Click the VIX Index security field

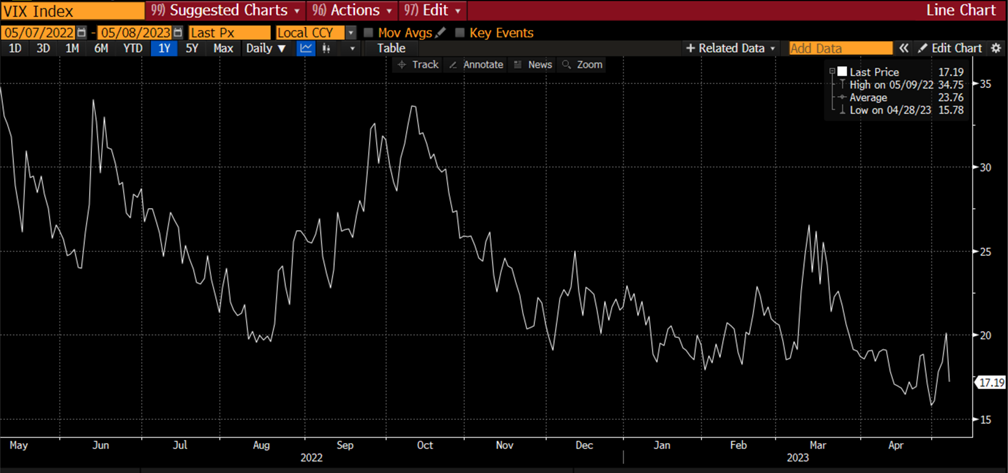pos(72,11)
